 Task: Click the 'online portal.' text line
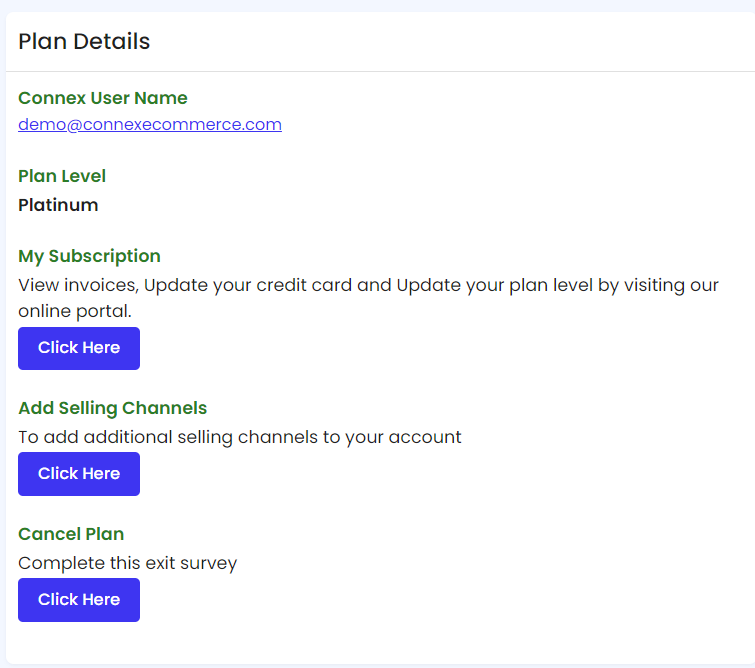click(75, 312)
